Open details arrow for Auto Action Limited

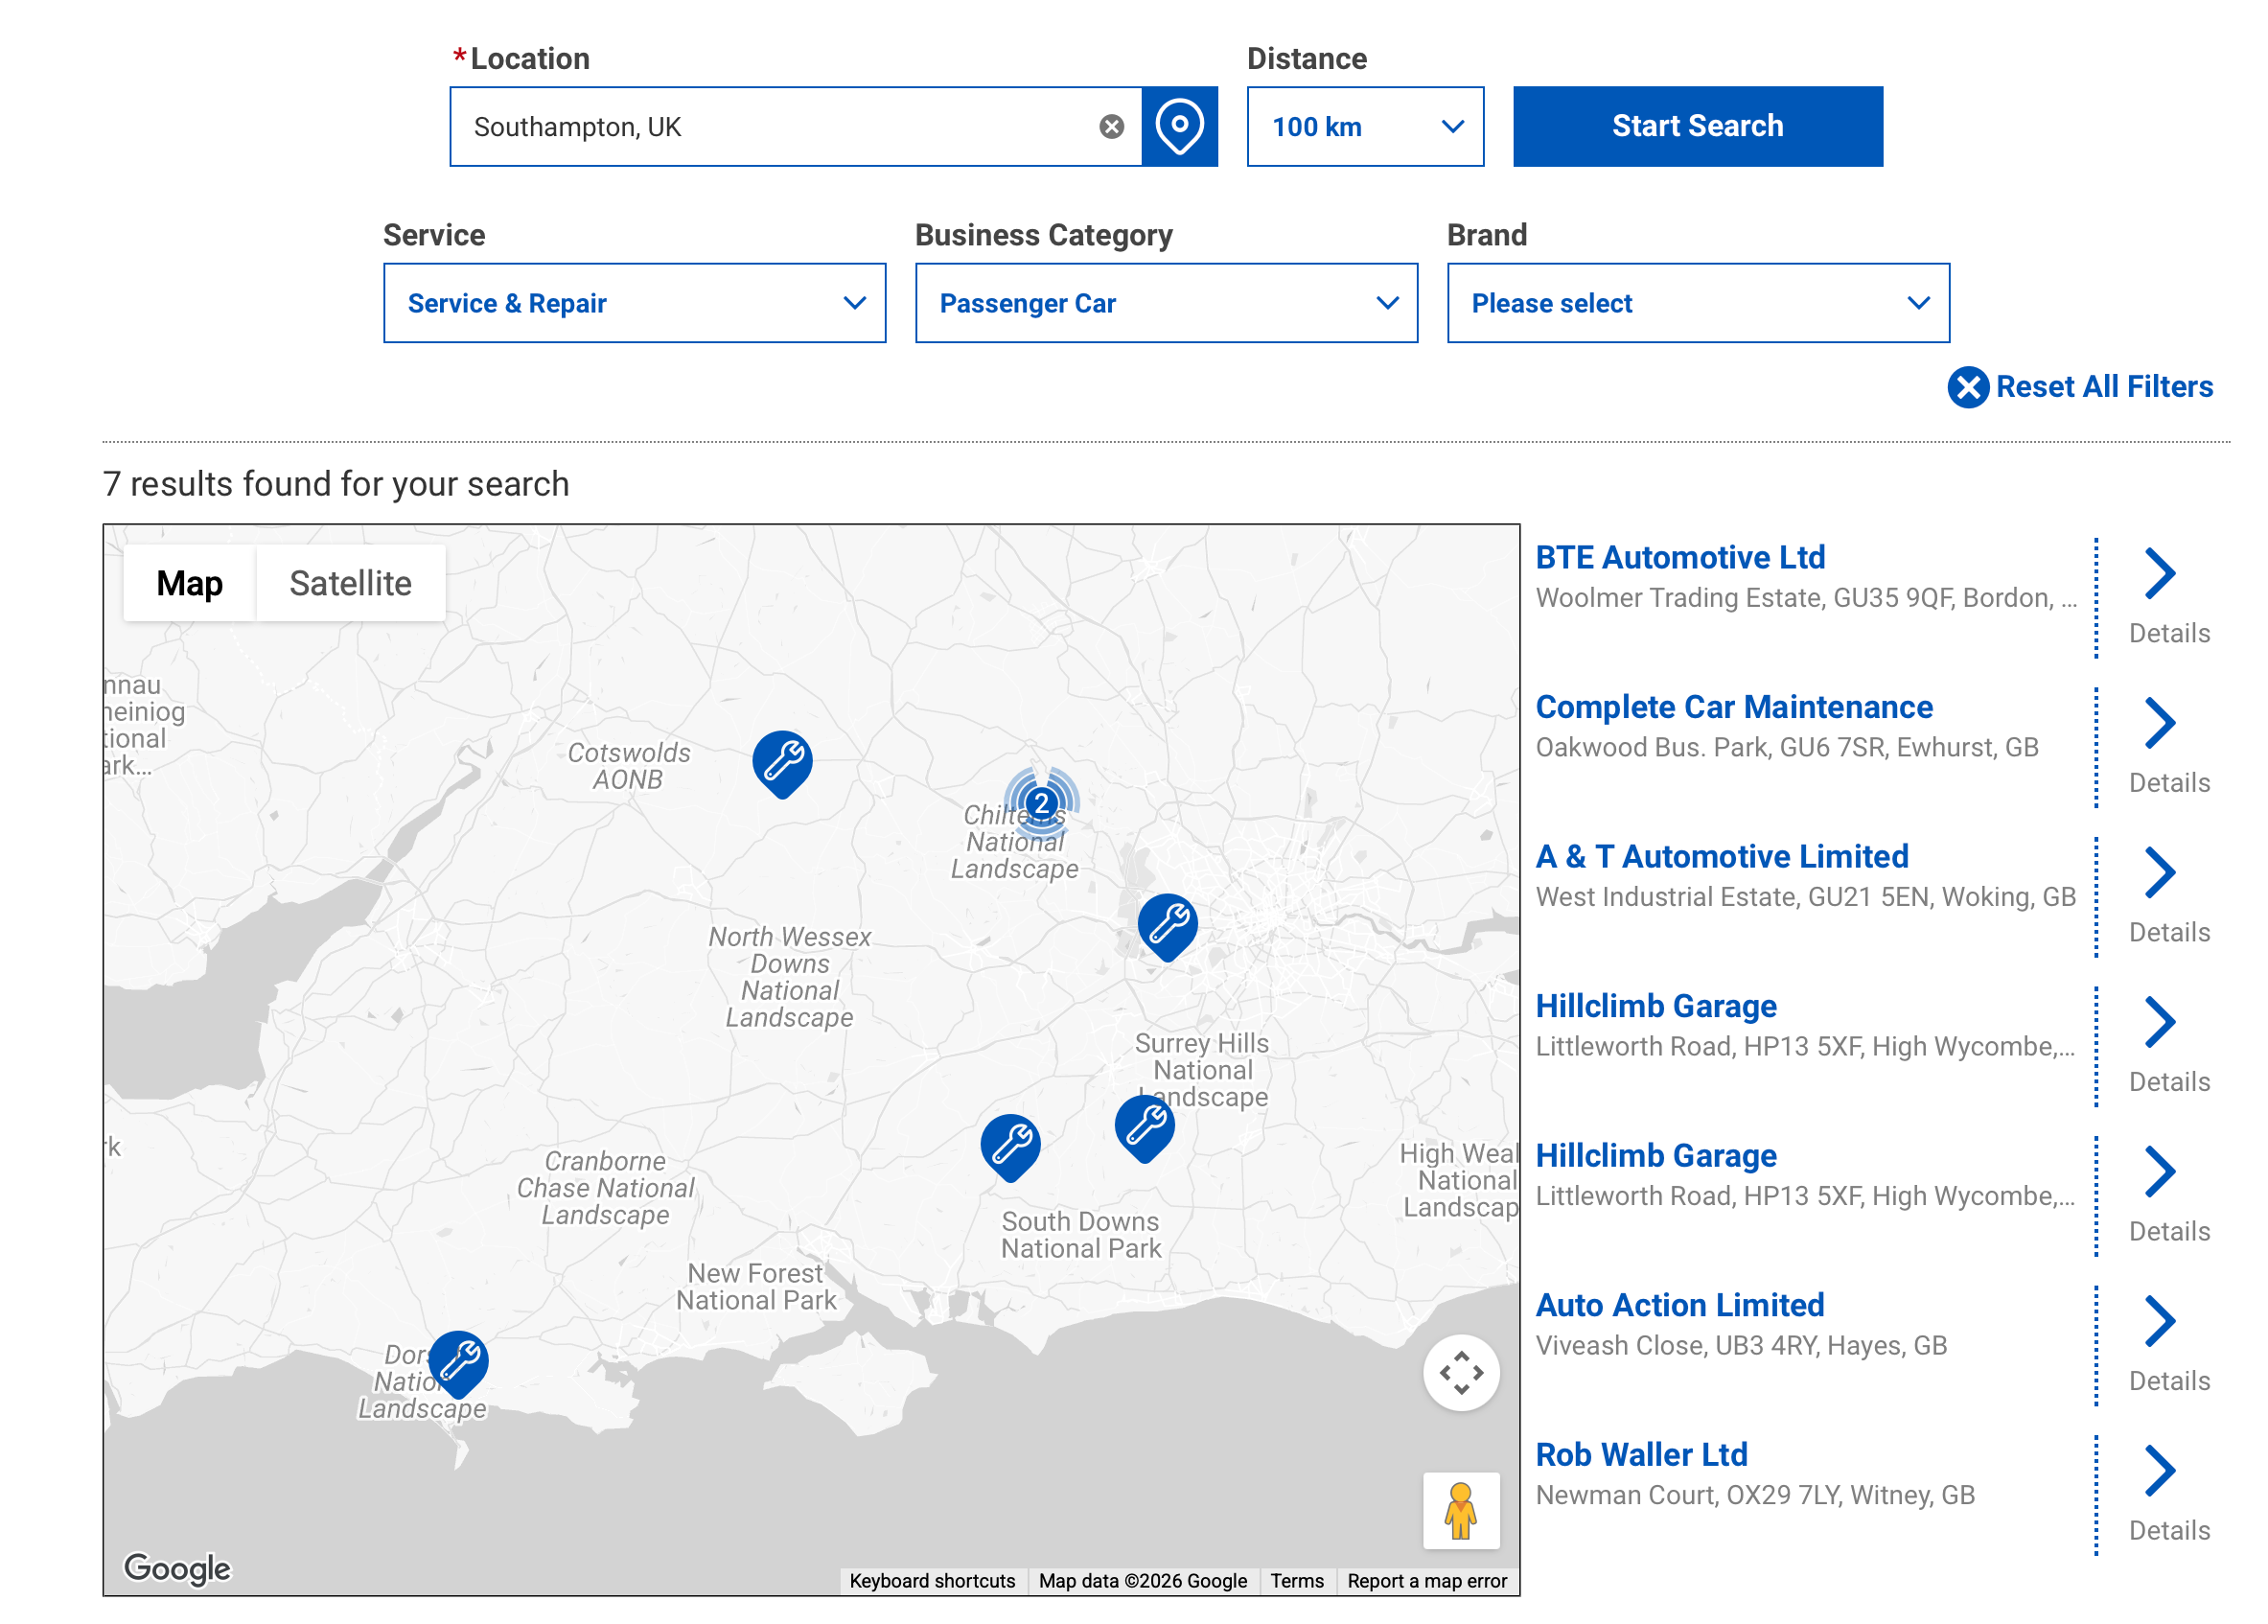[2160, 1322]
